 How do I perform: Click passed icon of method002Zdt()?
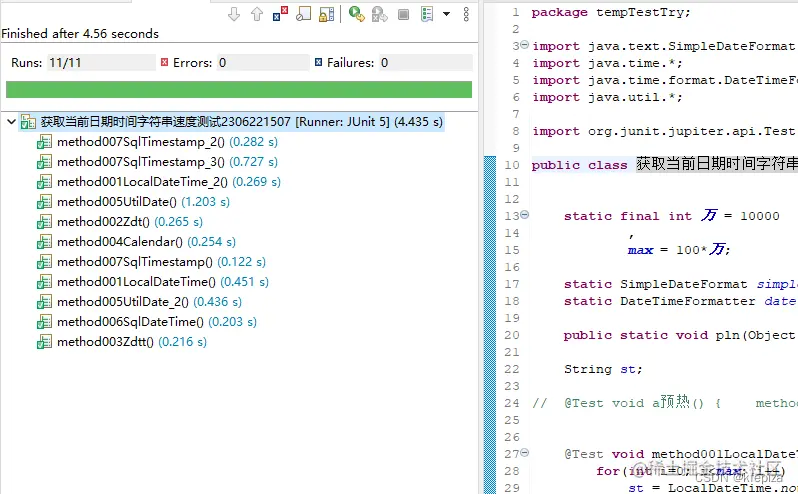point(44,222)
